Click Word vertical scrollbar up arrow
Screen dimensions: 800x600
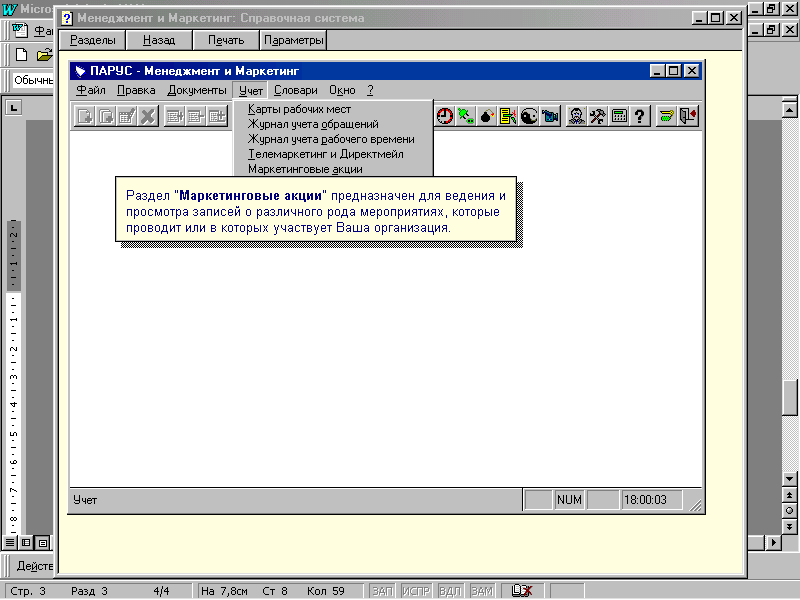789,109
